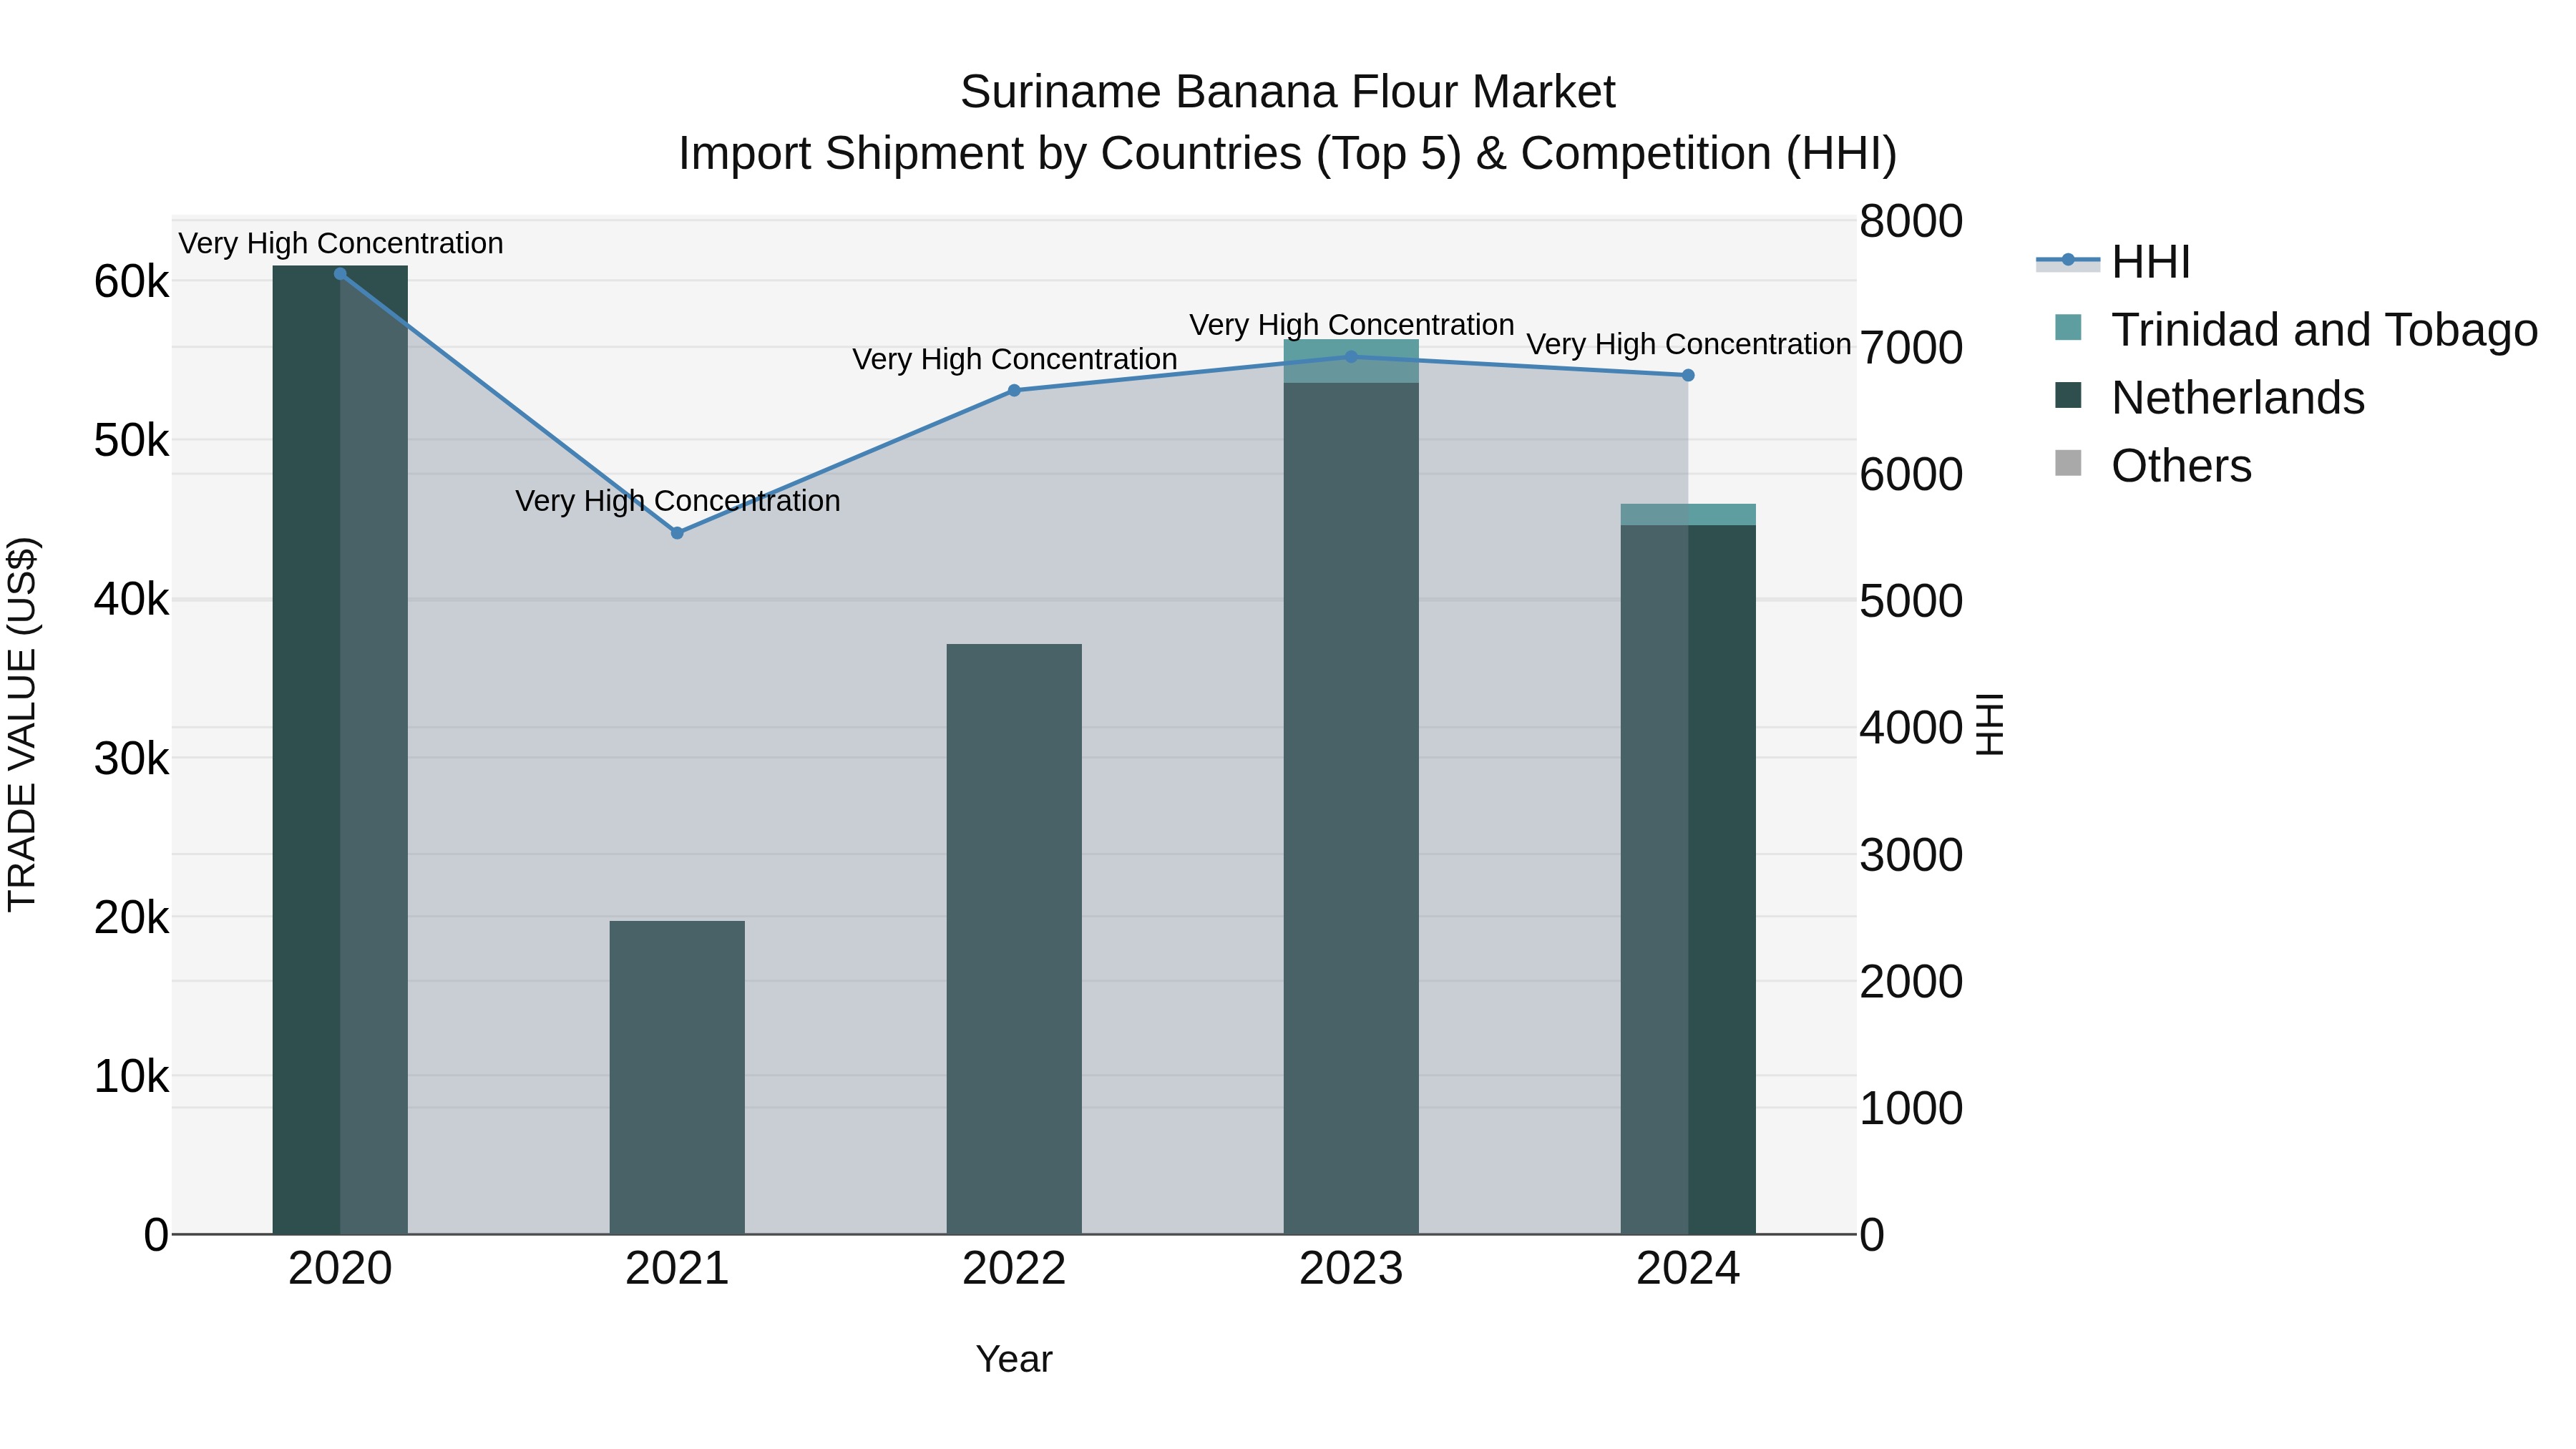Screen dimensions: 2576x1449
Task: Toggle Trinidad and Tobago legend entry
Action: (x=2295, y=329)
